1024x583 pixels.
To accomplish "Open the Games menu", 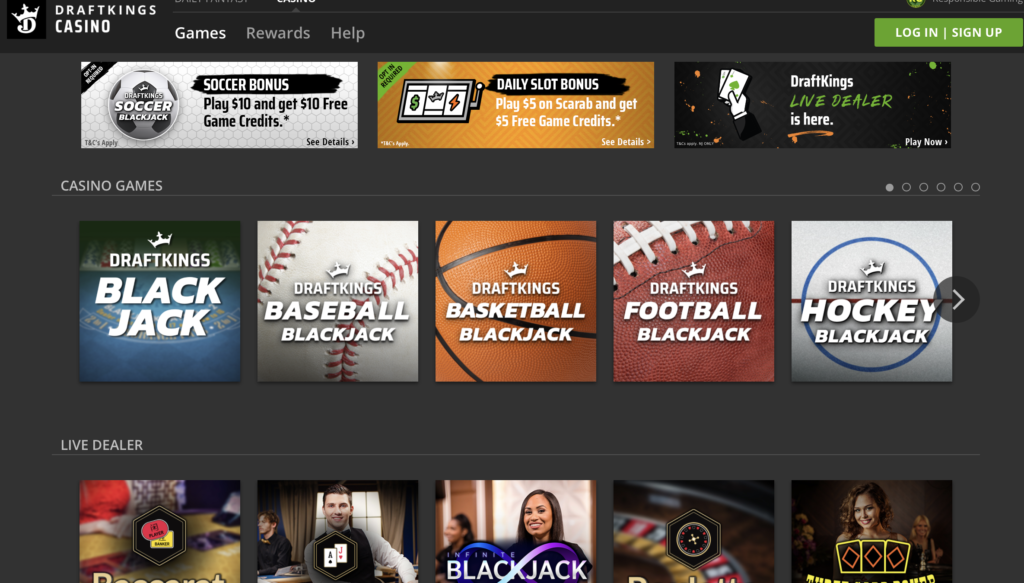I will pos(200,33).
